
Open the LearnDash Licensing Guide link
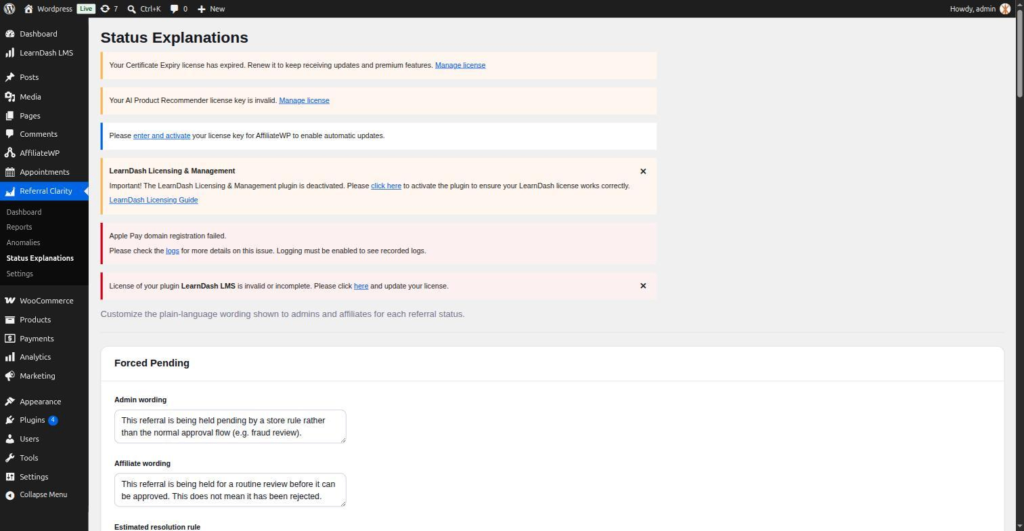coord(153,201)
